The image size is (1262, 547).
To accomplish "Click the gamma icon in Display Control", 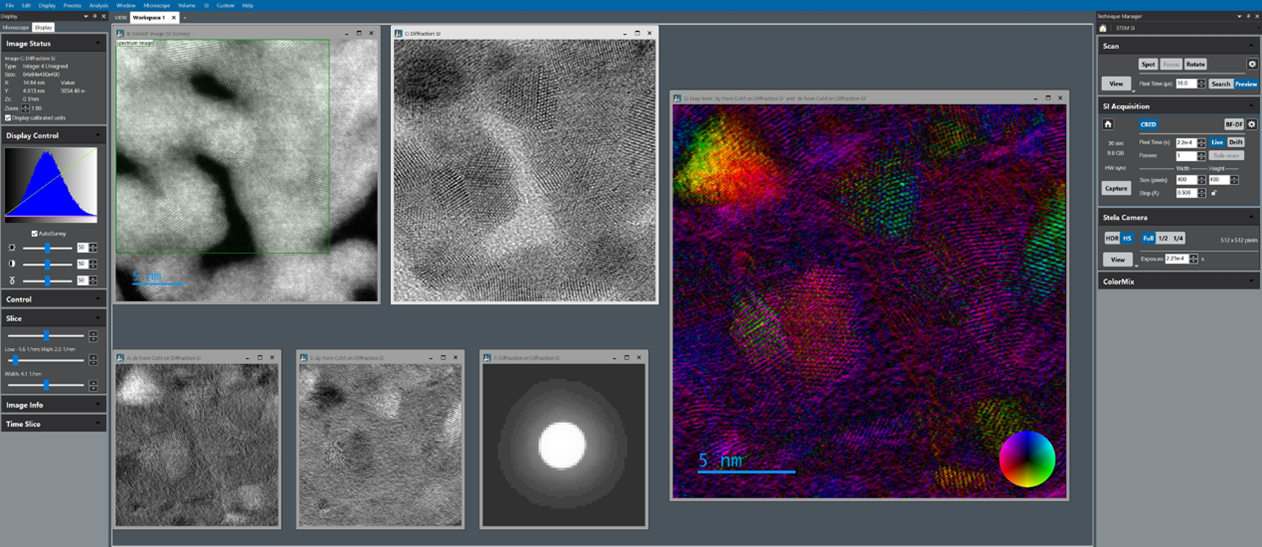I will (12, 281).
